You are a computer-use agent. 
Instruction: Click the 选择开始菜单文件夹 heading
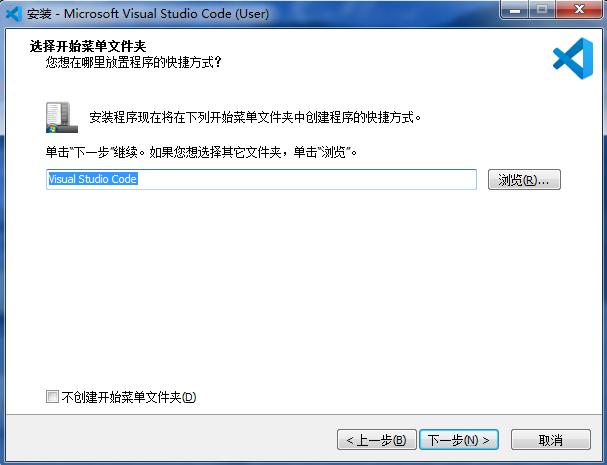[x=88, y=46]
